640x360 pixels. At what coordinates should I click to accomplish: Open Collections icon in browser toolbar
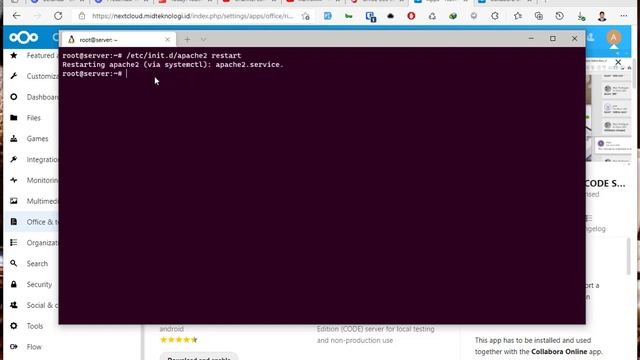point(539,16)
